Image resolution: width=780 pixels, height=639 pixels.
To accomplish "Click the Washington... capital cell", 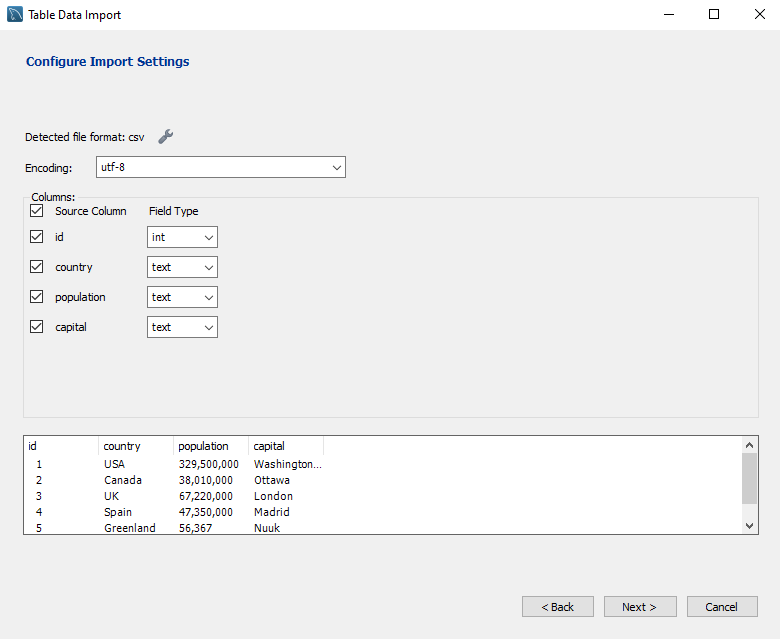I will click(288, 464).
